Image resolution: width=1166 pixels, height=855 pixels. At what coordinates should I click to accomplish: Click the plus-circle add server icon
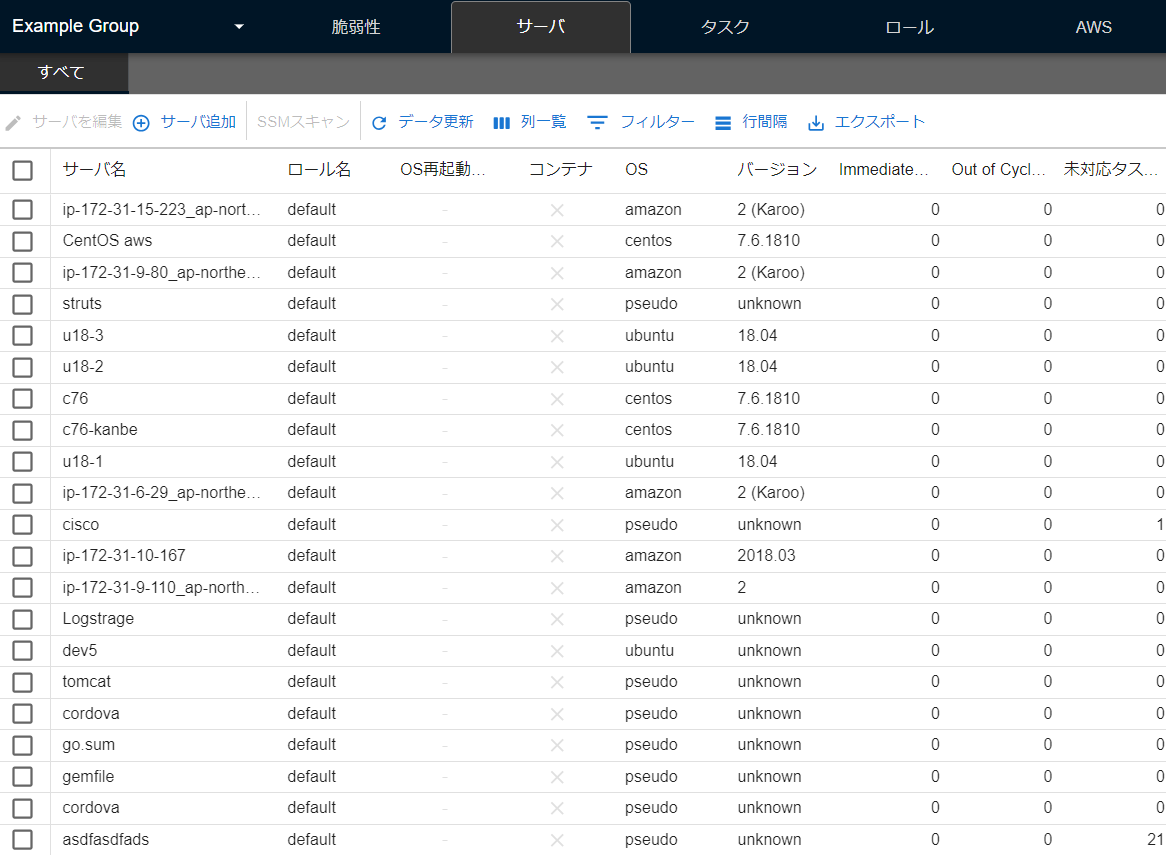[141, 123]
